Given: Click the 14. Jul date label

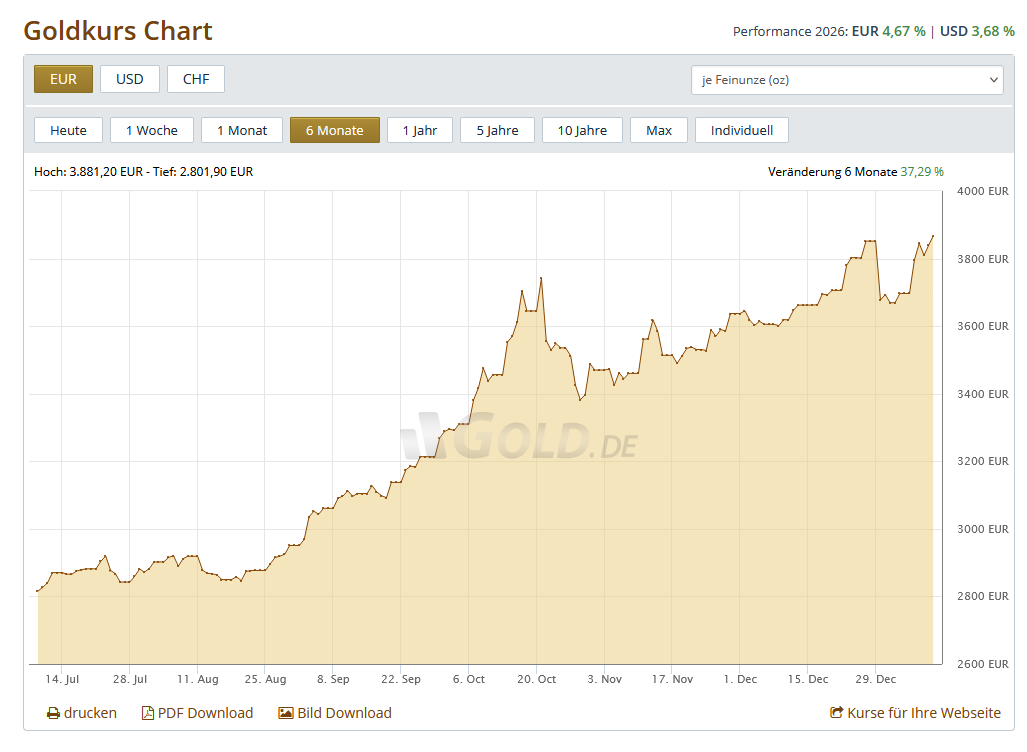Looking at the screenshot, I should 62,679.
